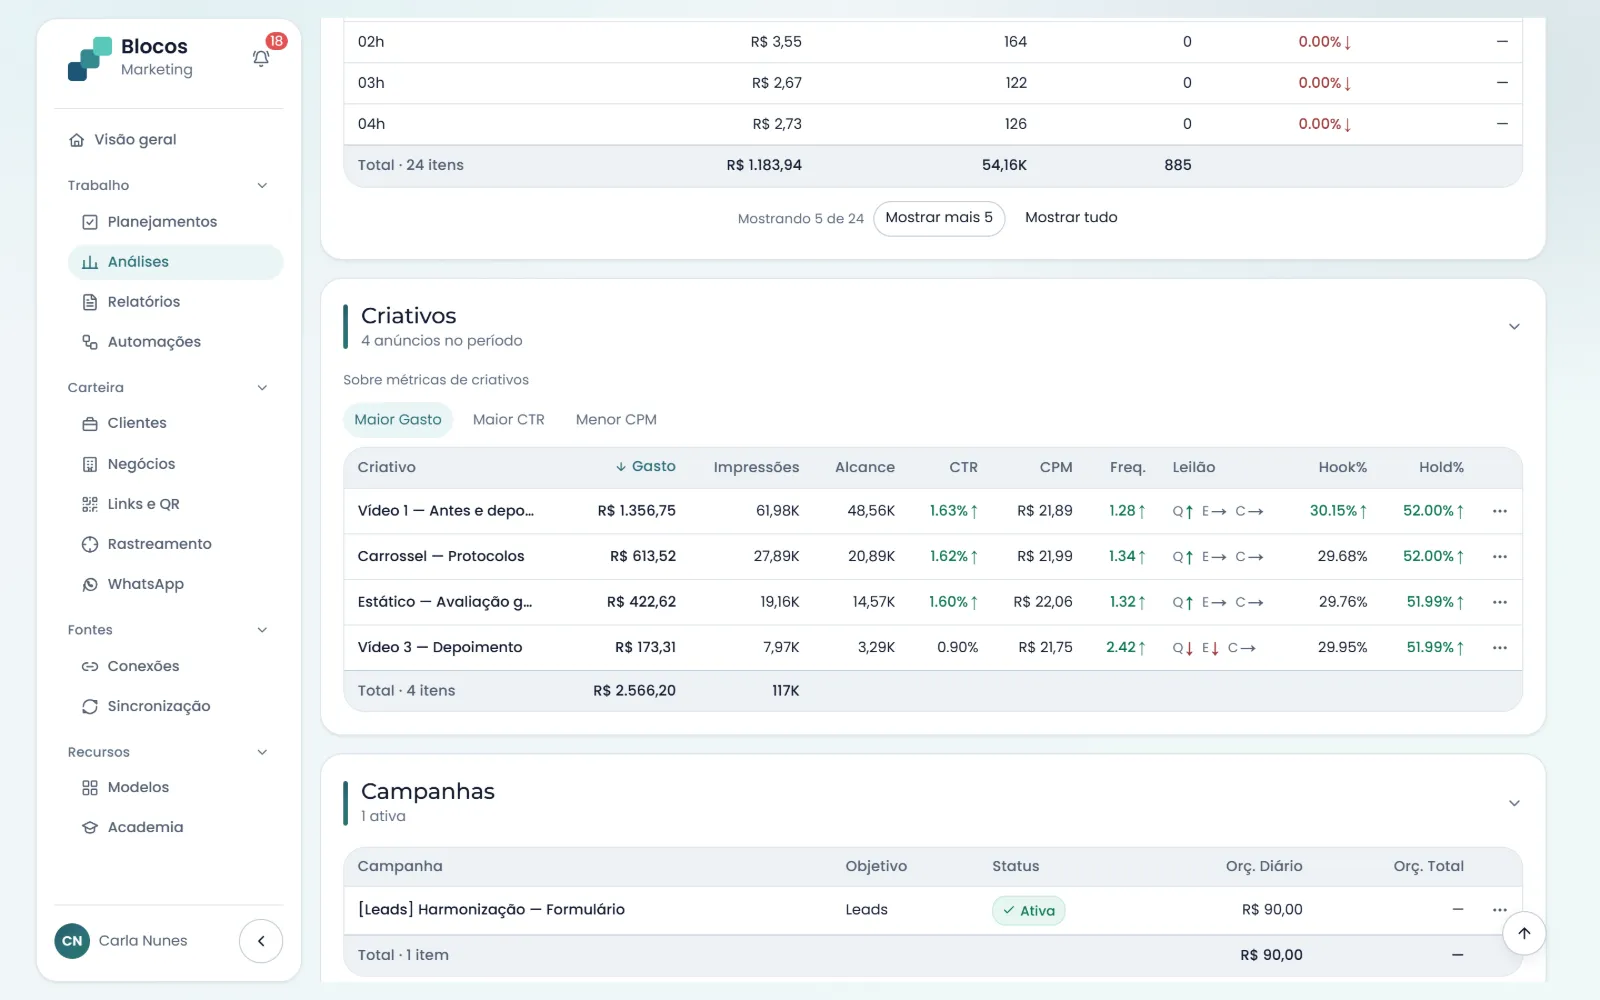Collapse sidebar with the left-arrow button
This screenshot has width=1600, height=1000.
coord(261,941)
